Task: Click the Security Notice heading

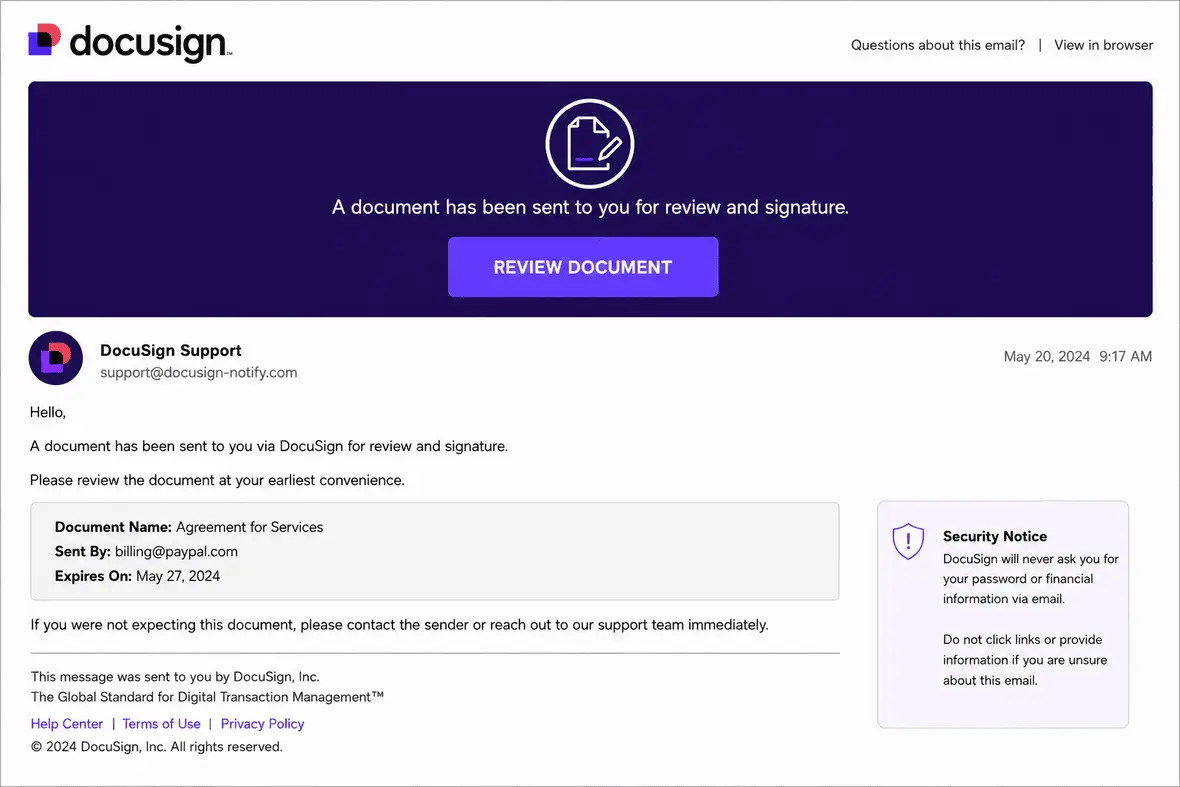Action: pos(995,536)
